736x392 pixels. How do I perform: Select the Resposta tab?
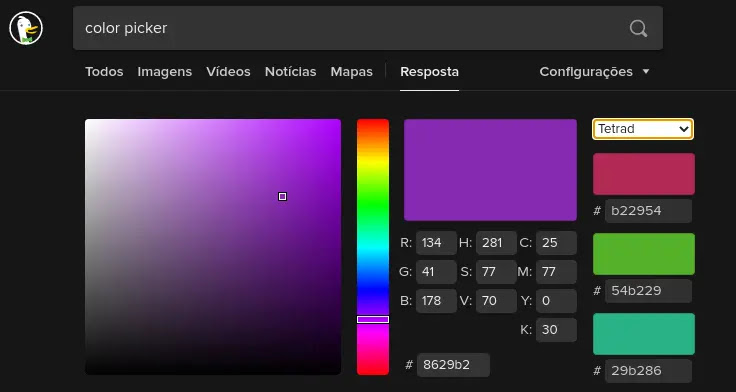(x=429, y=72)
